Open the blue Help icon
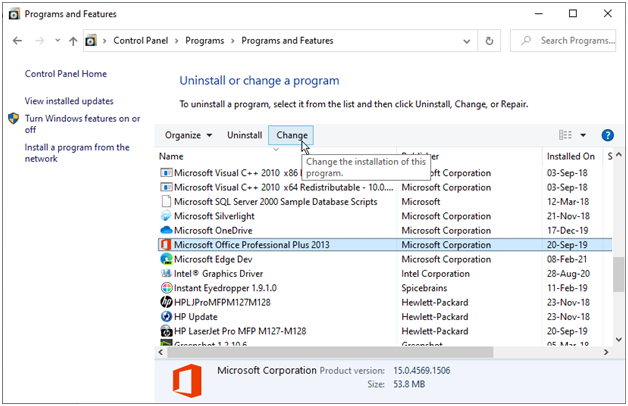Image resolution: width=628 pixels, height=406 pixels. (x=607, y=135)
